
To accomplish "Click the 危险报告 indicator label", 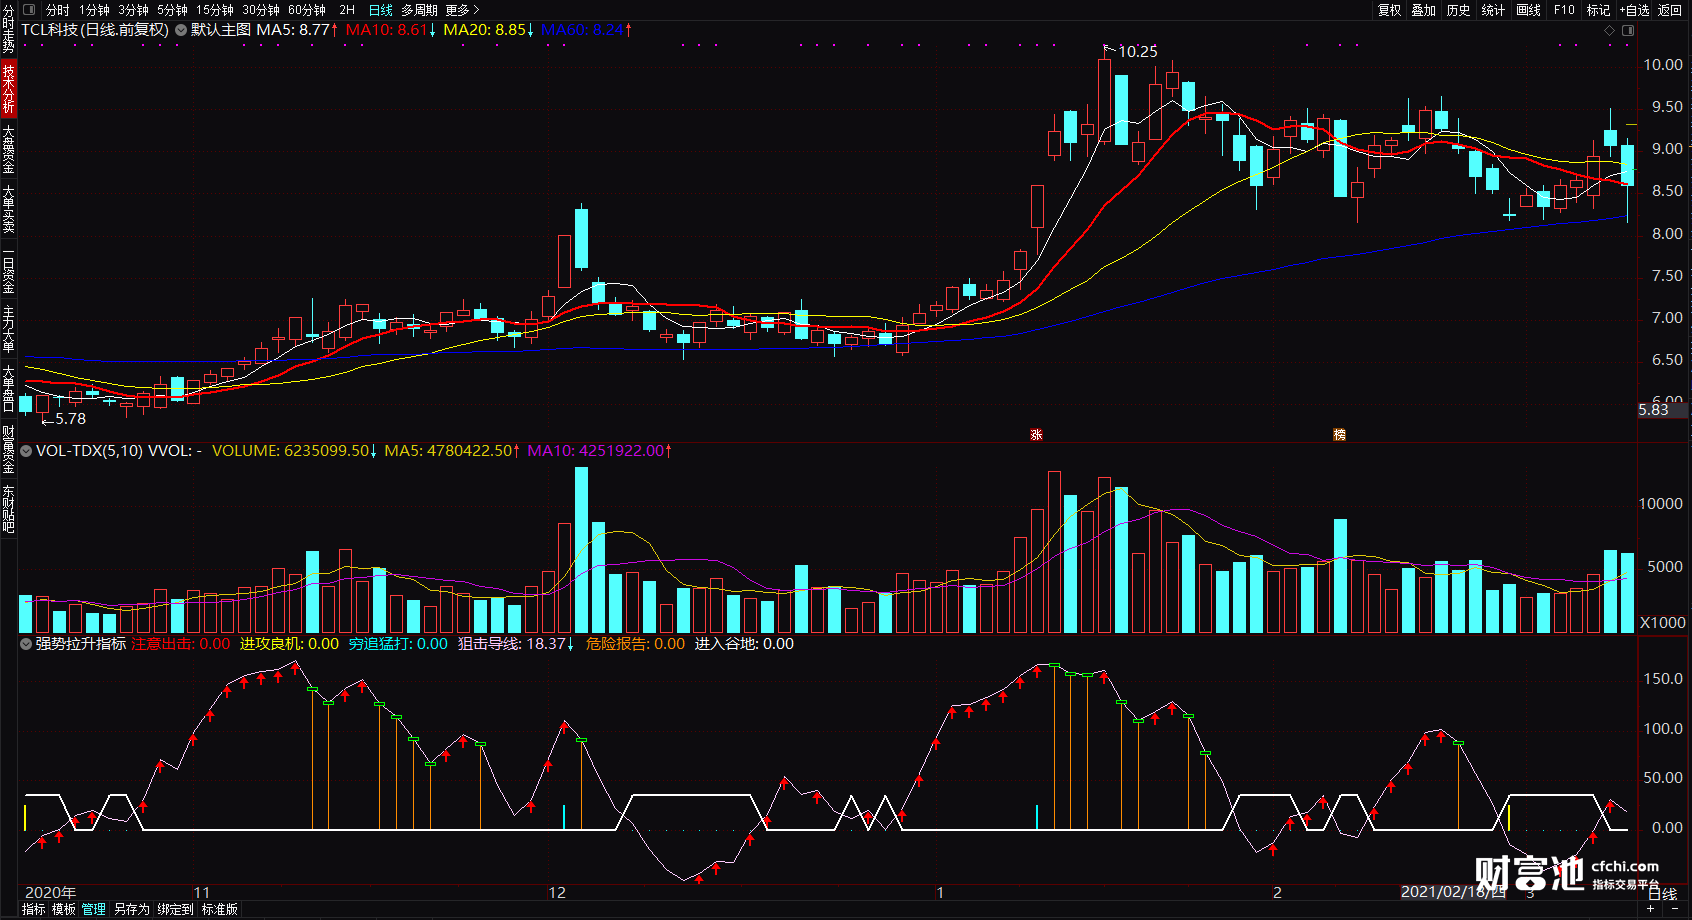I will pos(635,644).
